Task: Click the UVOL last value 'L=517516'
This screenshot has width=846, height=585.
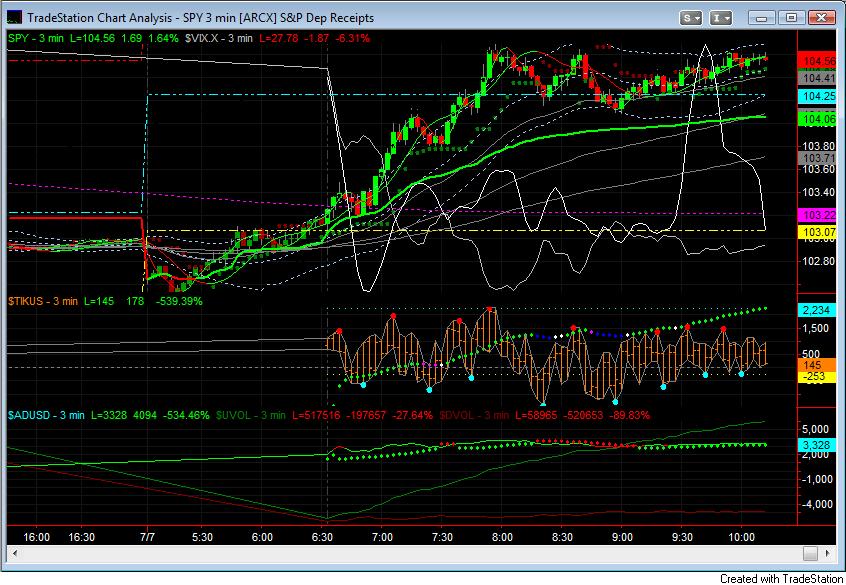Action: [x=315, y=415]
